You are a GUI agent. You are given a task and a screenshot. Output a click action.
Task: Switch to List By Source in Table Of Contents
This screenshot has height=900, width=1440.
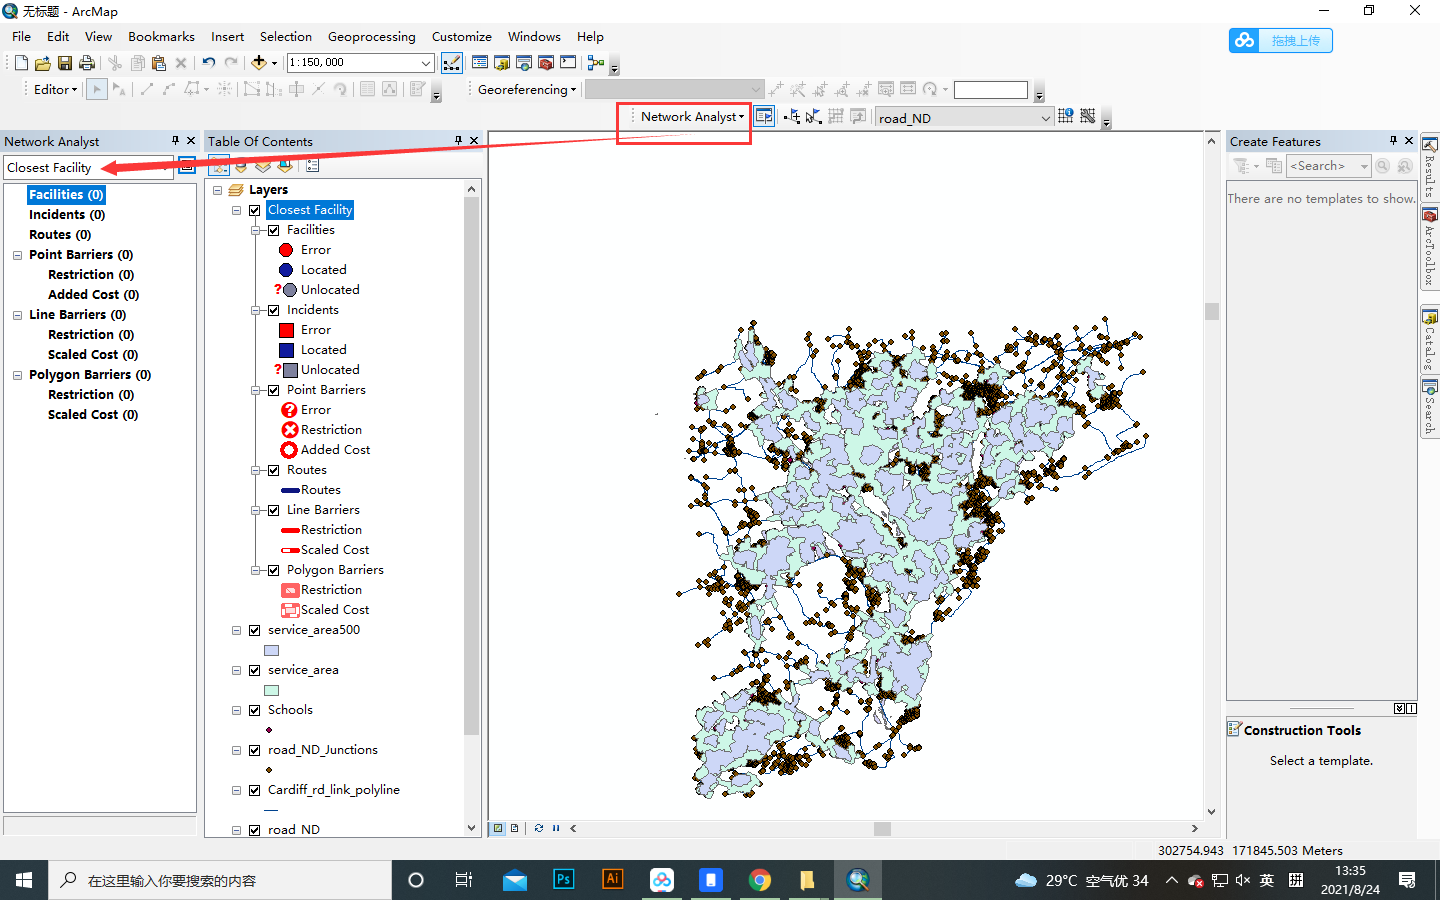(x=241, y=165)
